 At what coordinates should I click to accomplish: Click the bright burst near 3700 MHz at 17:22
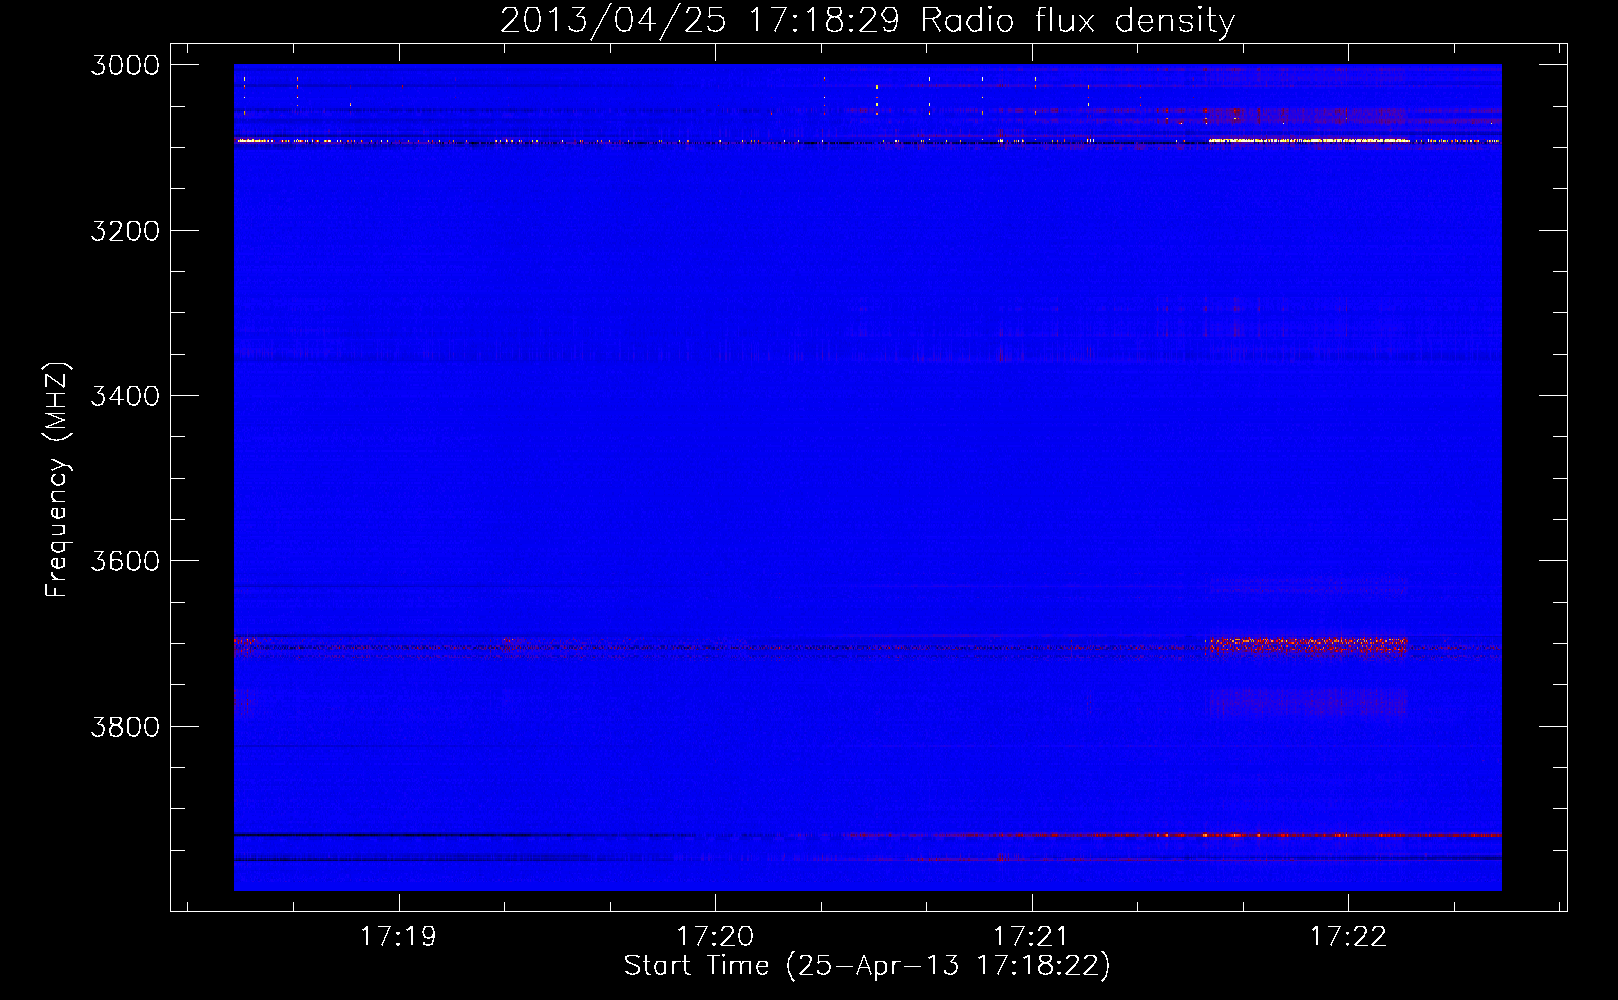tap(1307, 646)
